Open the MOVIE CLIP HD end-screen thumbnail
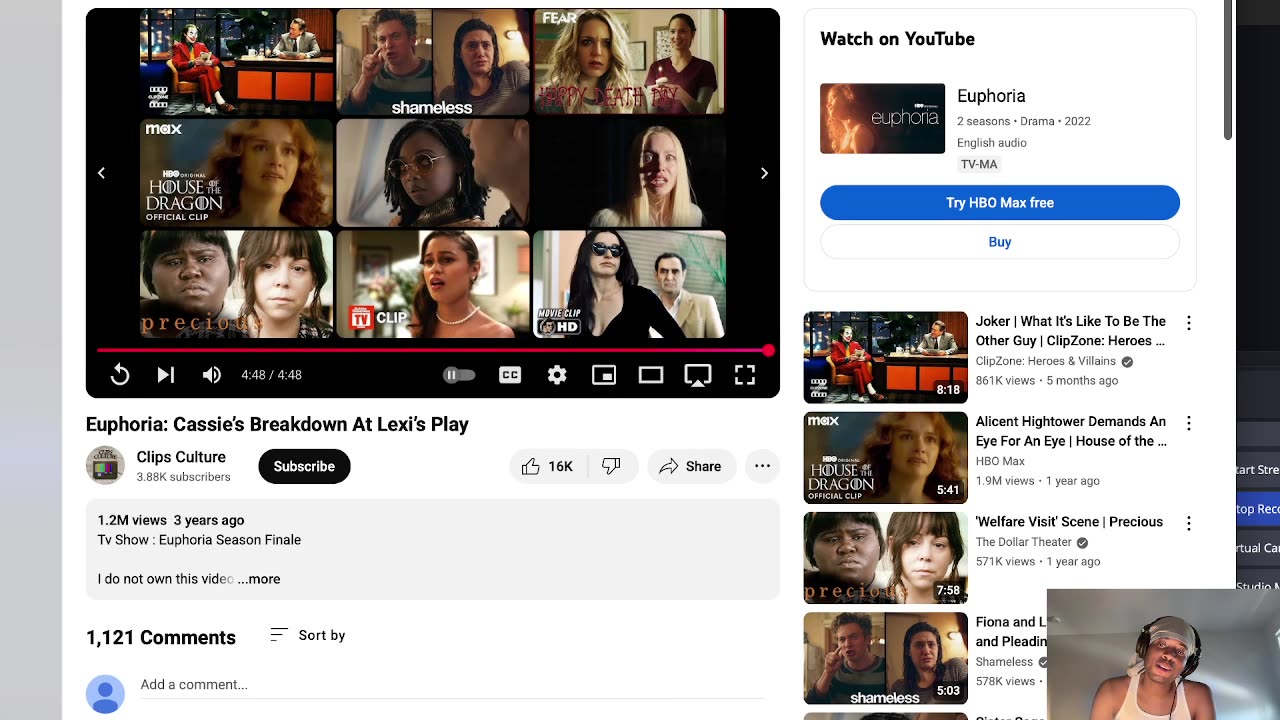The width and height of the screenshot is (1280, 720). click(x=629, y=284)
